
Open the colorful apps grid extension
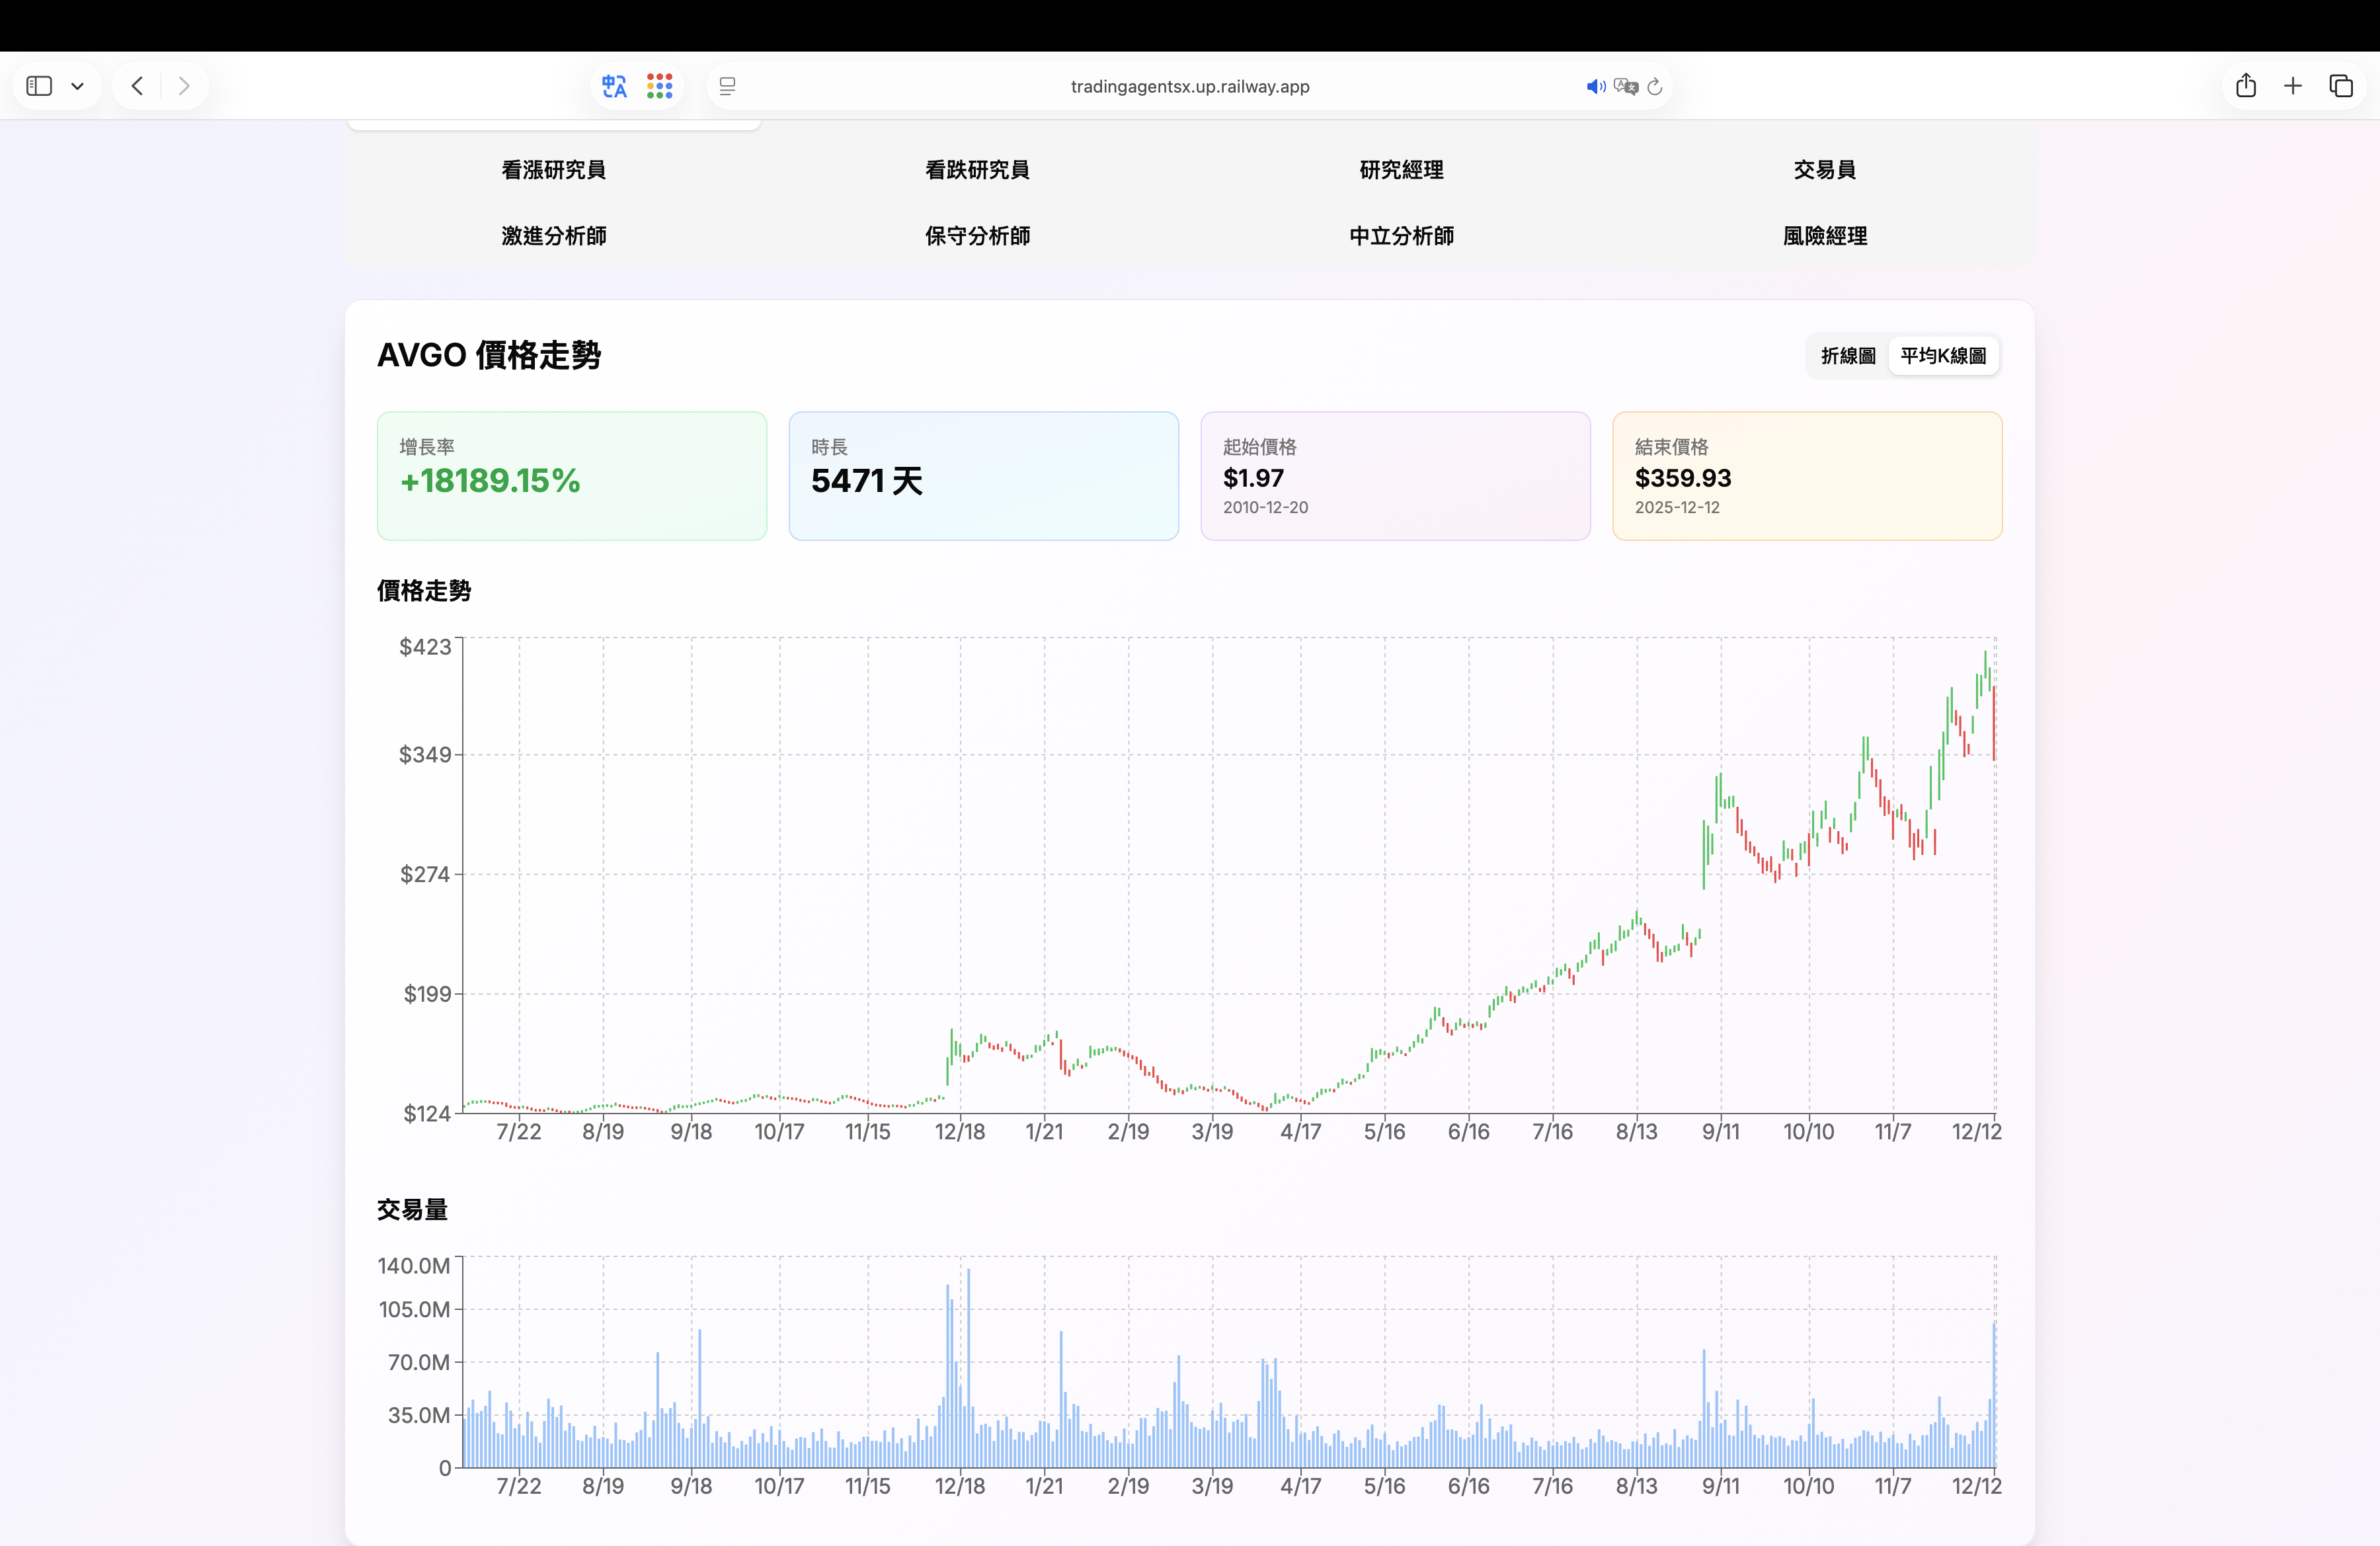coord(660,86)
